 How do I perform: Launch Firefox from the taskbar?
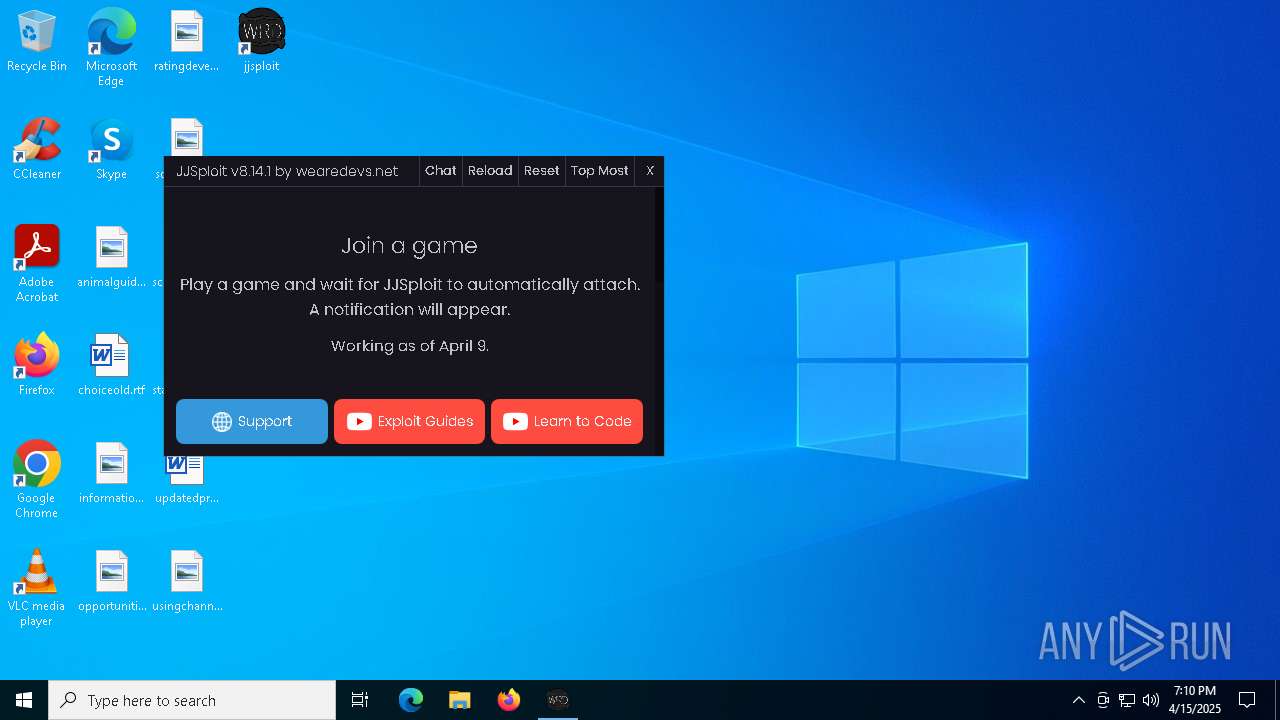click(509, 700)
